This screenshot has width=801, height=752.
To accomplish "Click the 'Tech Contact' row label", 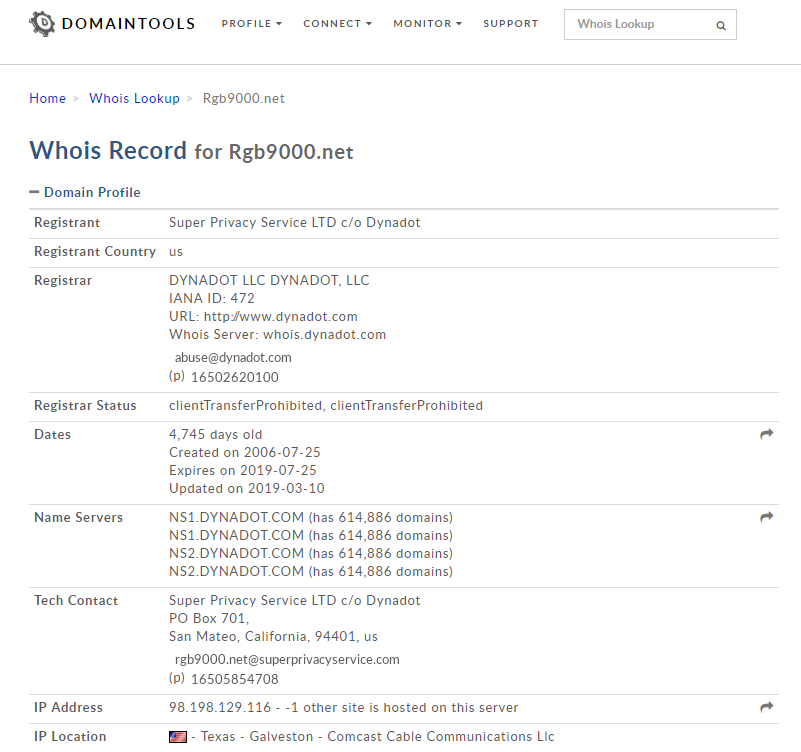I will pyautogui.click(x=76, y=600).
